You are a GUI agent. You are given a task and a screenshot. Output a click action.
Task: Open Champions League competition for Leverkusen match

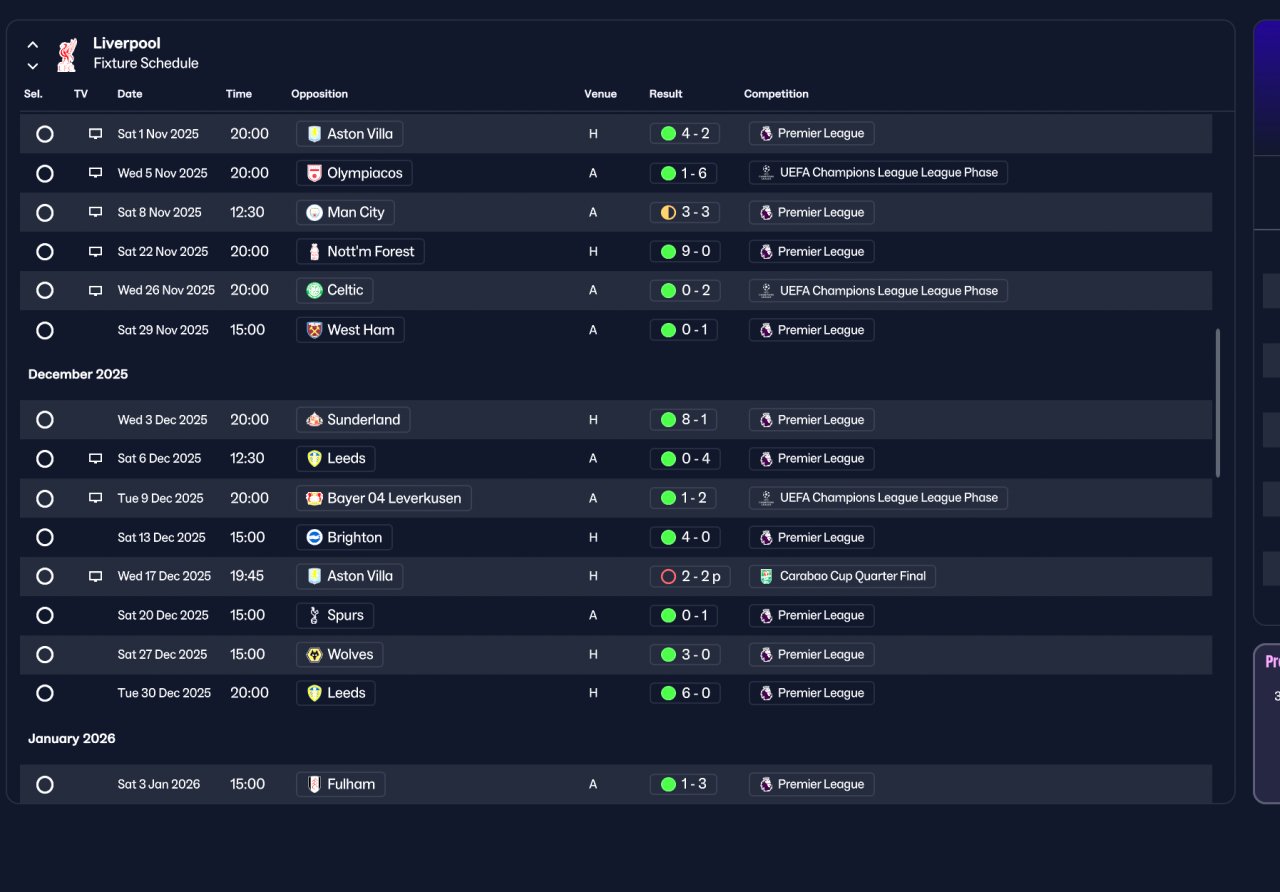[878, 498]
